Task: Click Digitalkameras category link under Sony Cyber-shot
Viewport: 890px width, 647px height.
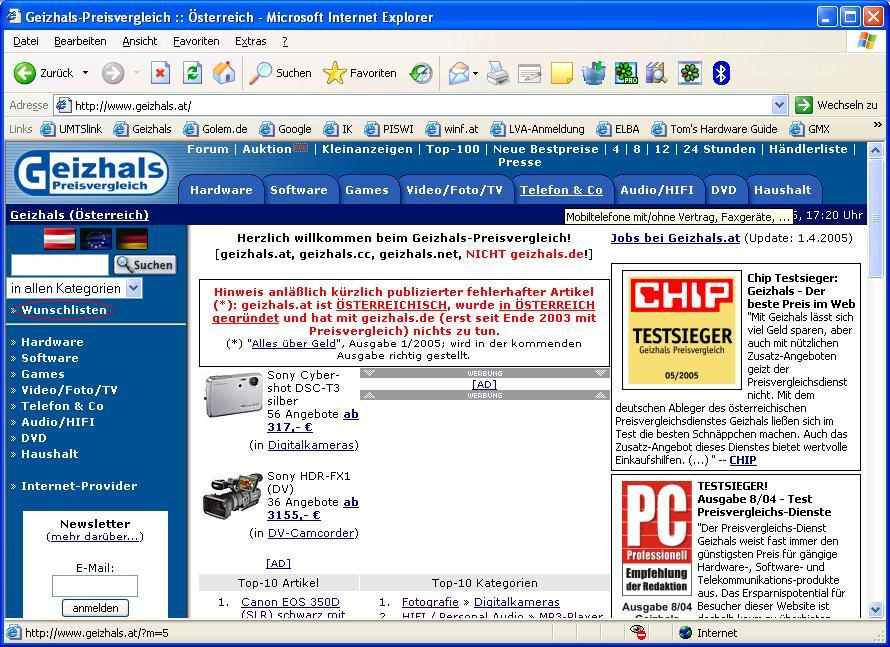Action: (311, 445)
